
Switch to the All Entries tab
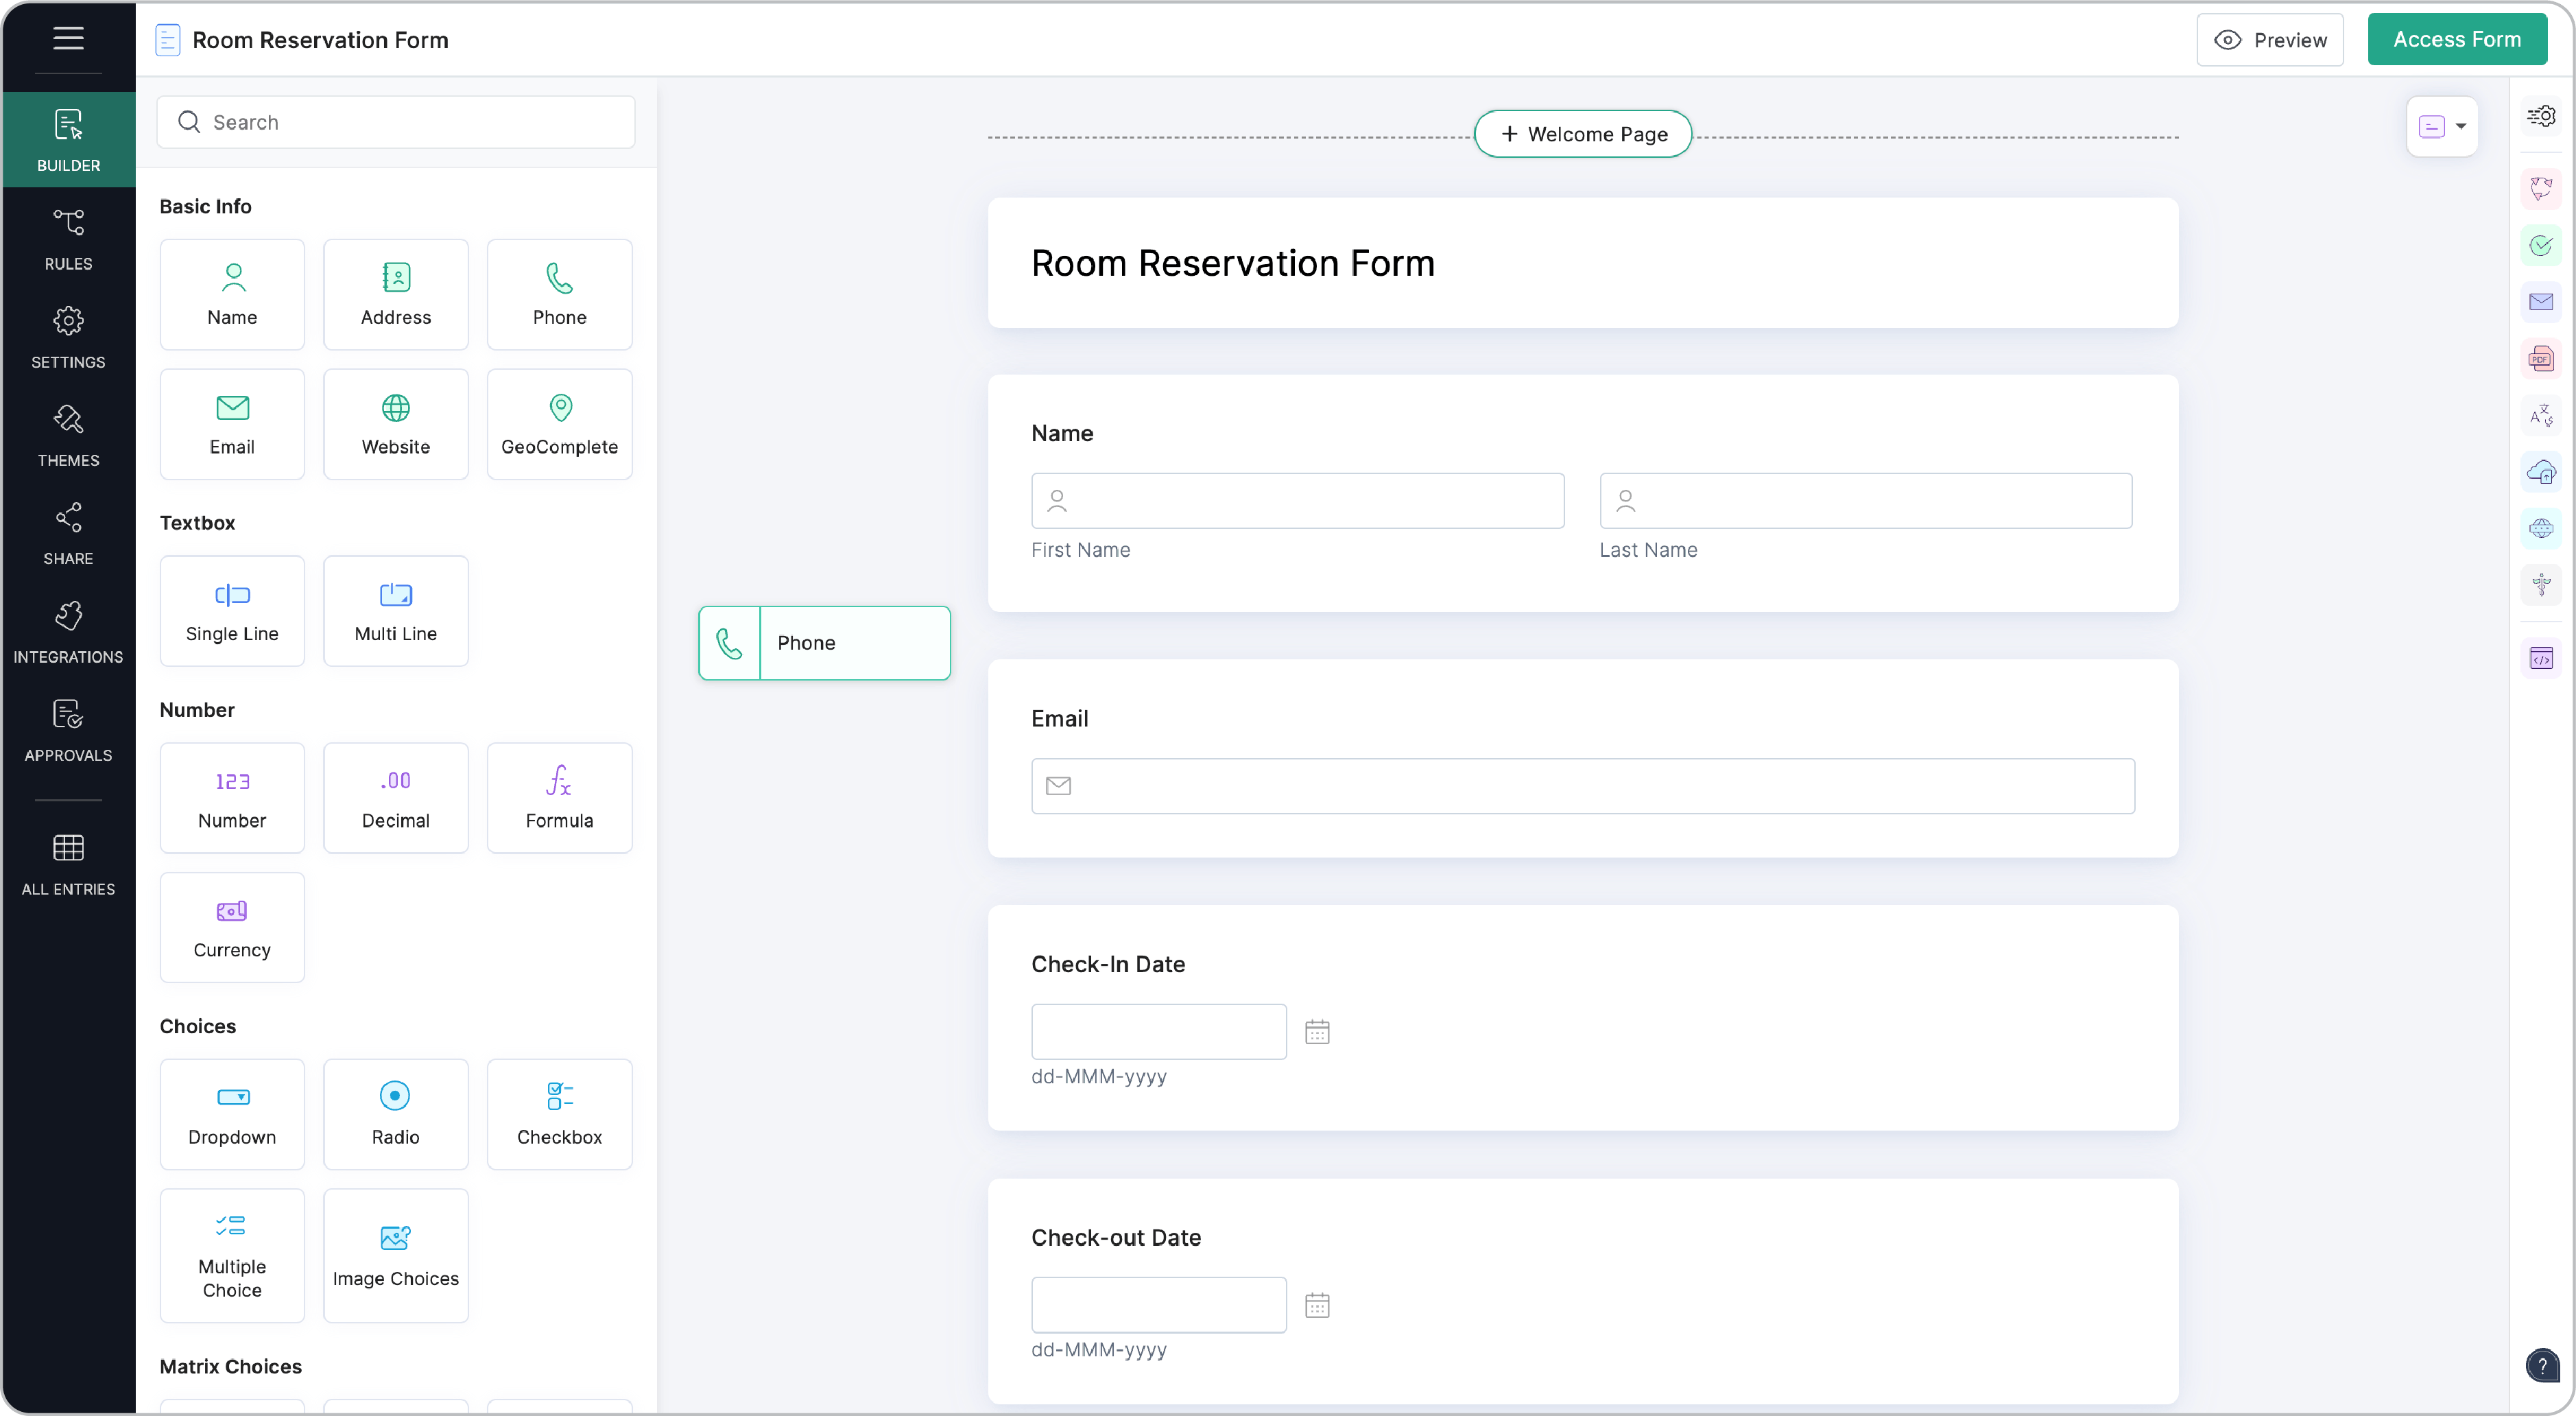68,864
